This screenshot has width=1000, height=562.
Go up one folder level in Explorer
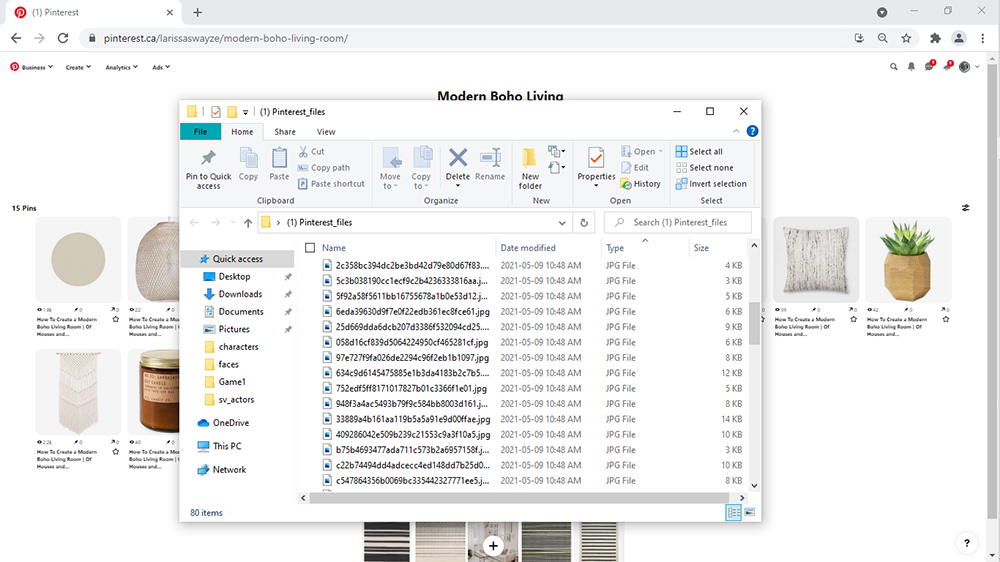248,223
